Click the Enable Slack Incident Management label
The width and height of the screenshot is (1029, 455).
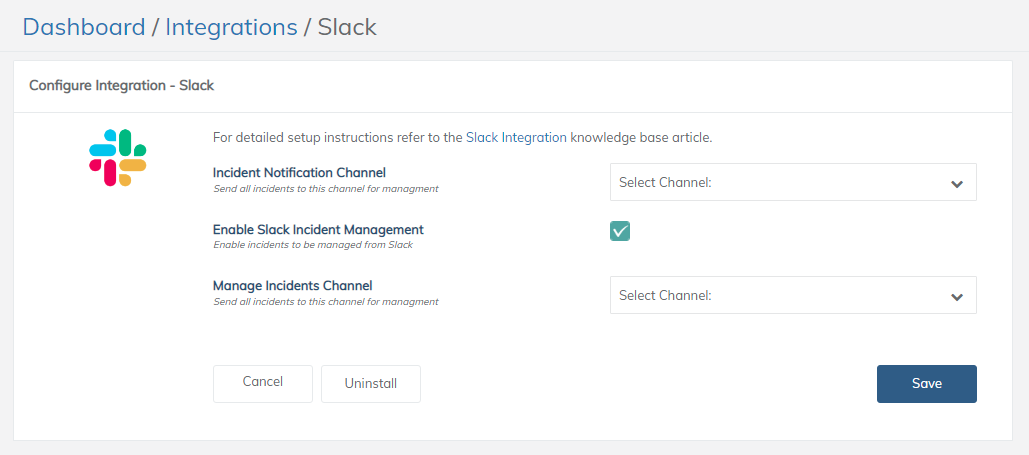(318, 229)
